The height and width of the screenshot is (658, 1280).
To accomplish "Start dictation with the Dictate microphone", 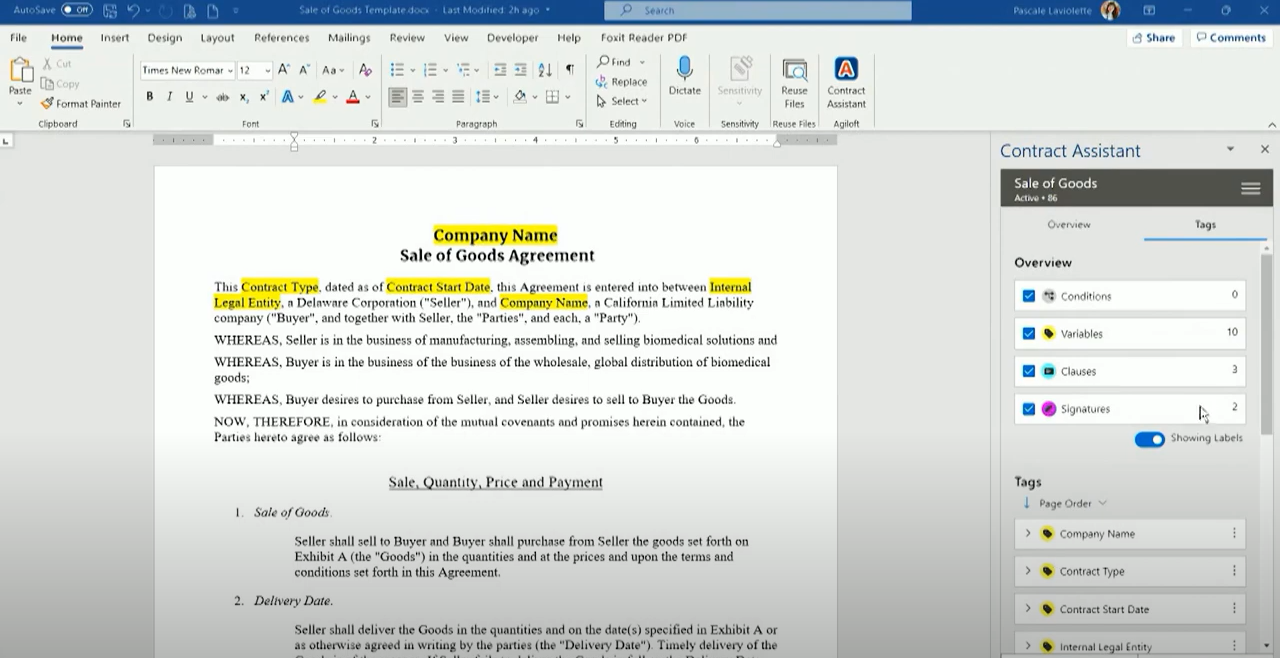I will click(684, 80).
